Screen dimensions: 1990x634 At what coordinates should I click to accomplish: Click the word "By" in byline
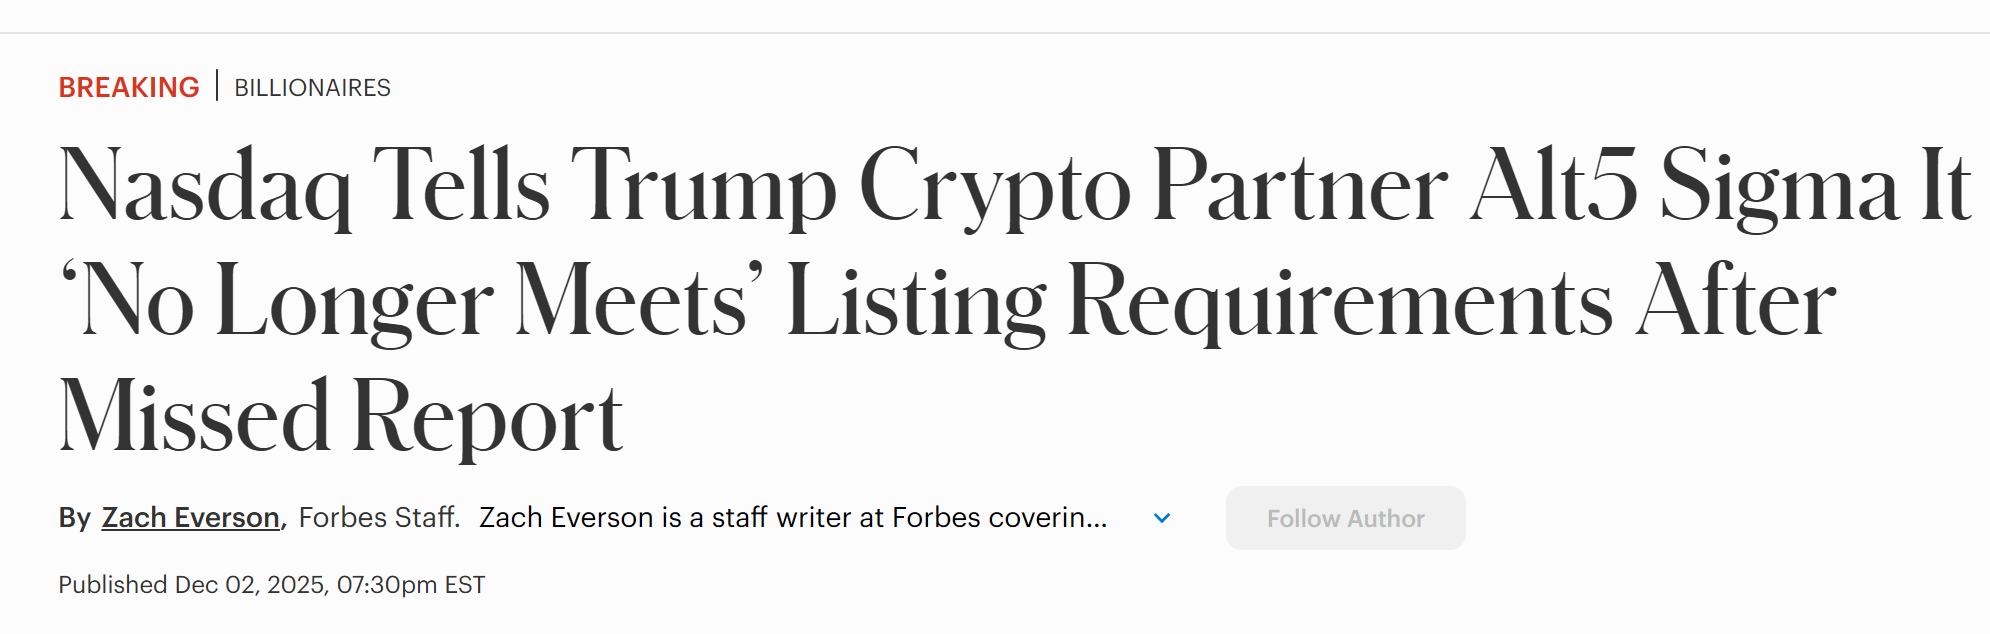pos(75,518)
